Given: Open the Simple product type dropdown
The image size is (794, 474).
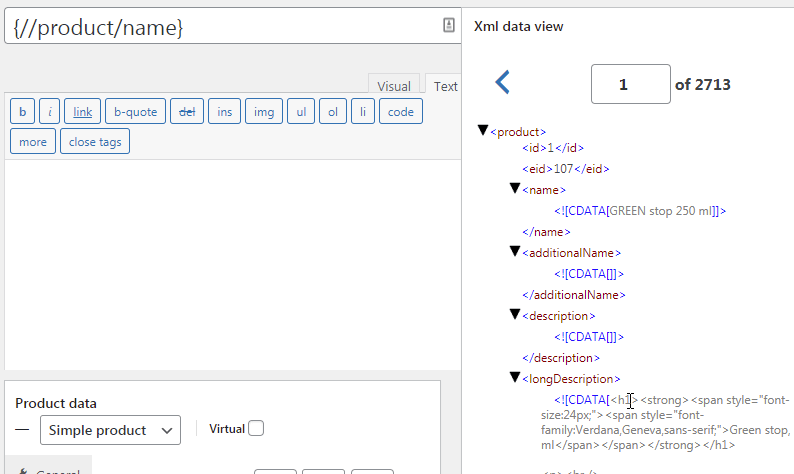Looking at the screenshot, I should [x=110, y=430].
